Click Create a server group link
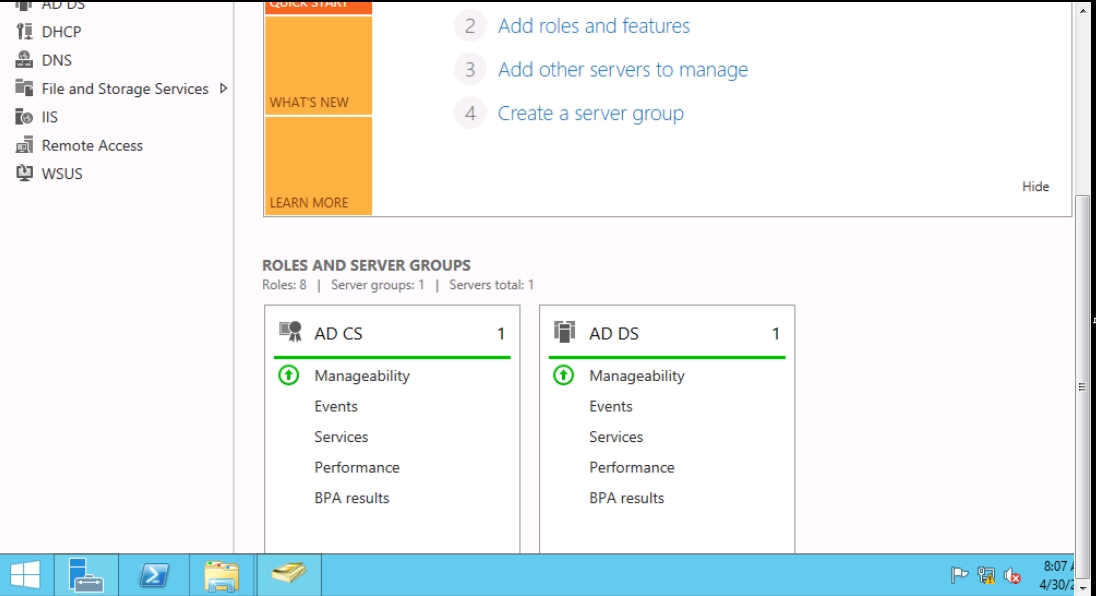The image size is (1096, 596). click(x=591, y=114)
